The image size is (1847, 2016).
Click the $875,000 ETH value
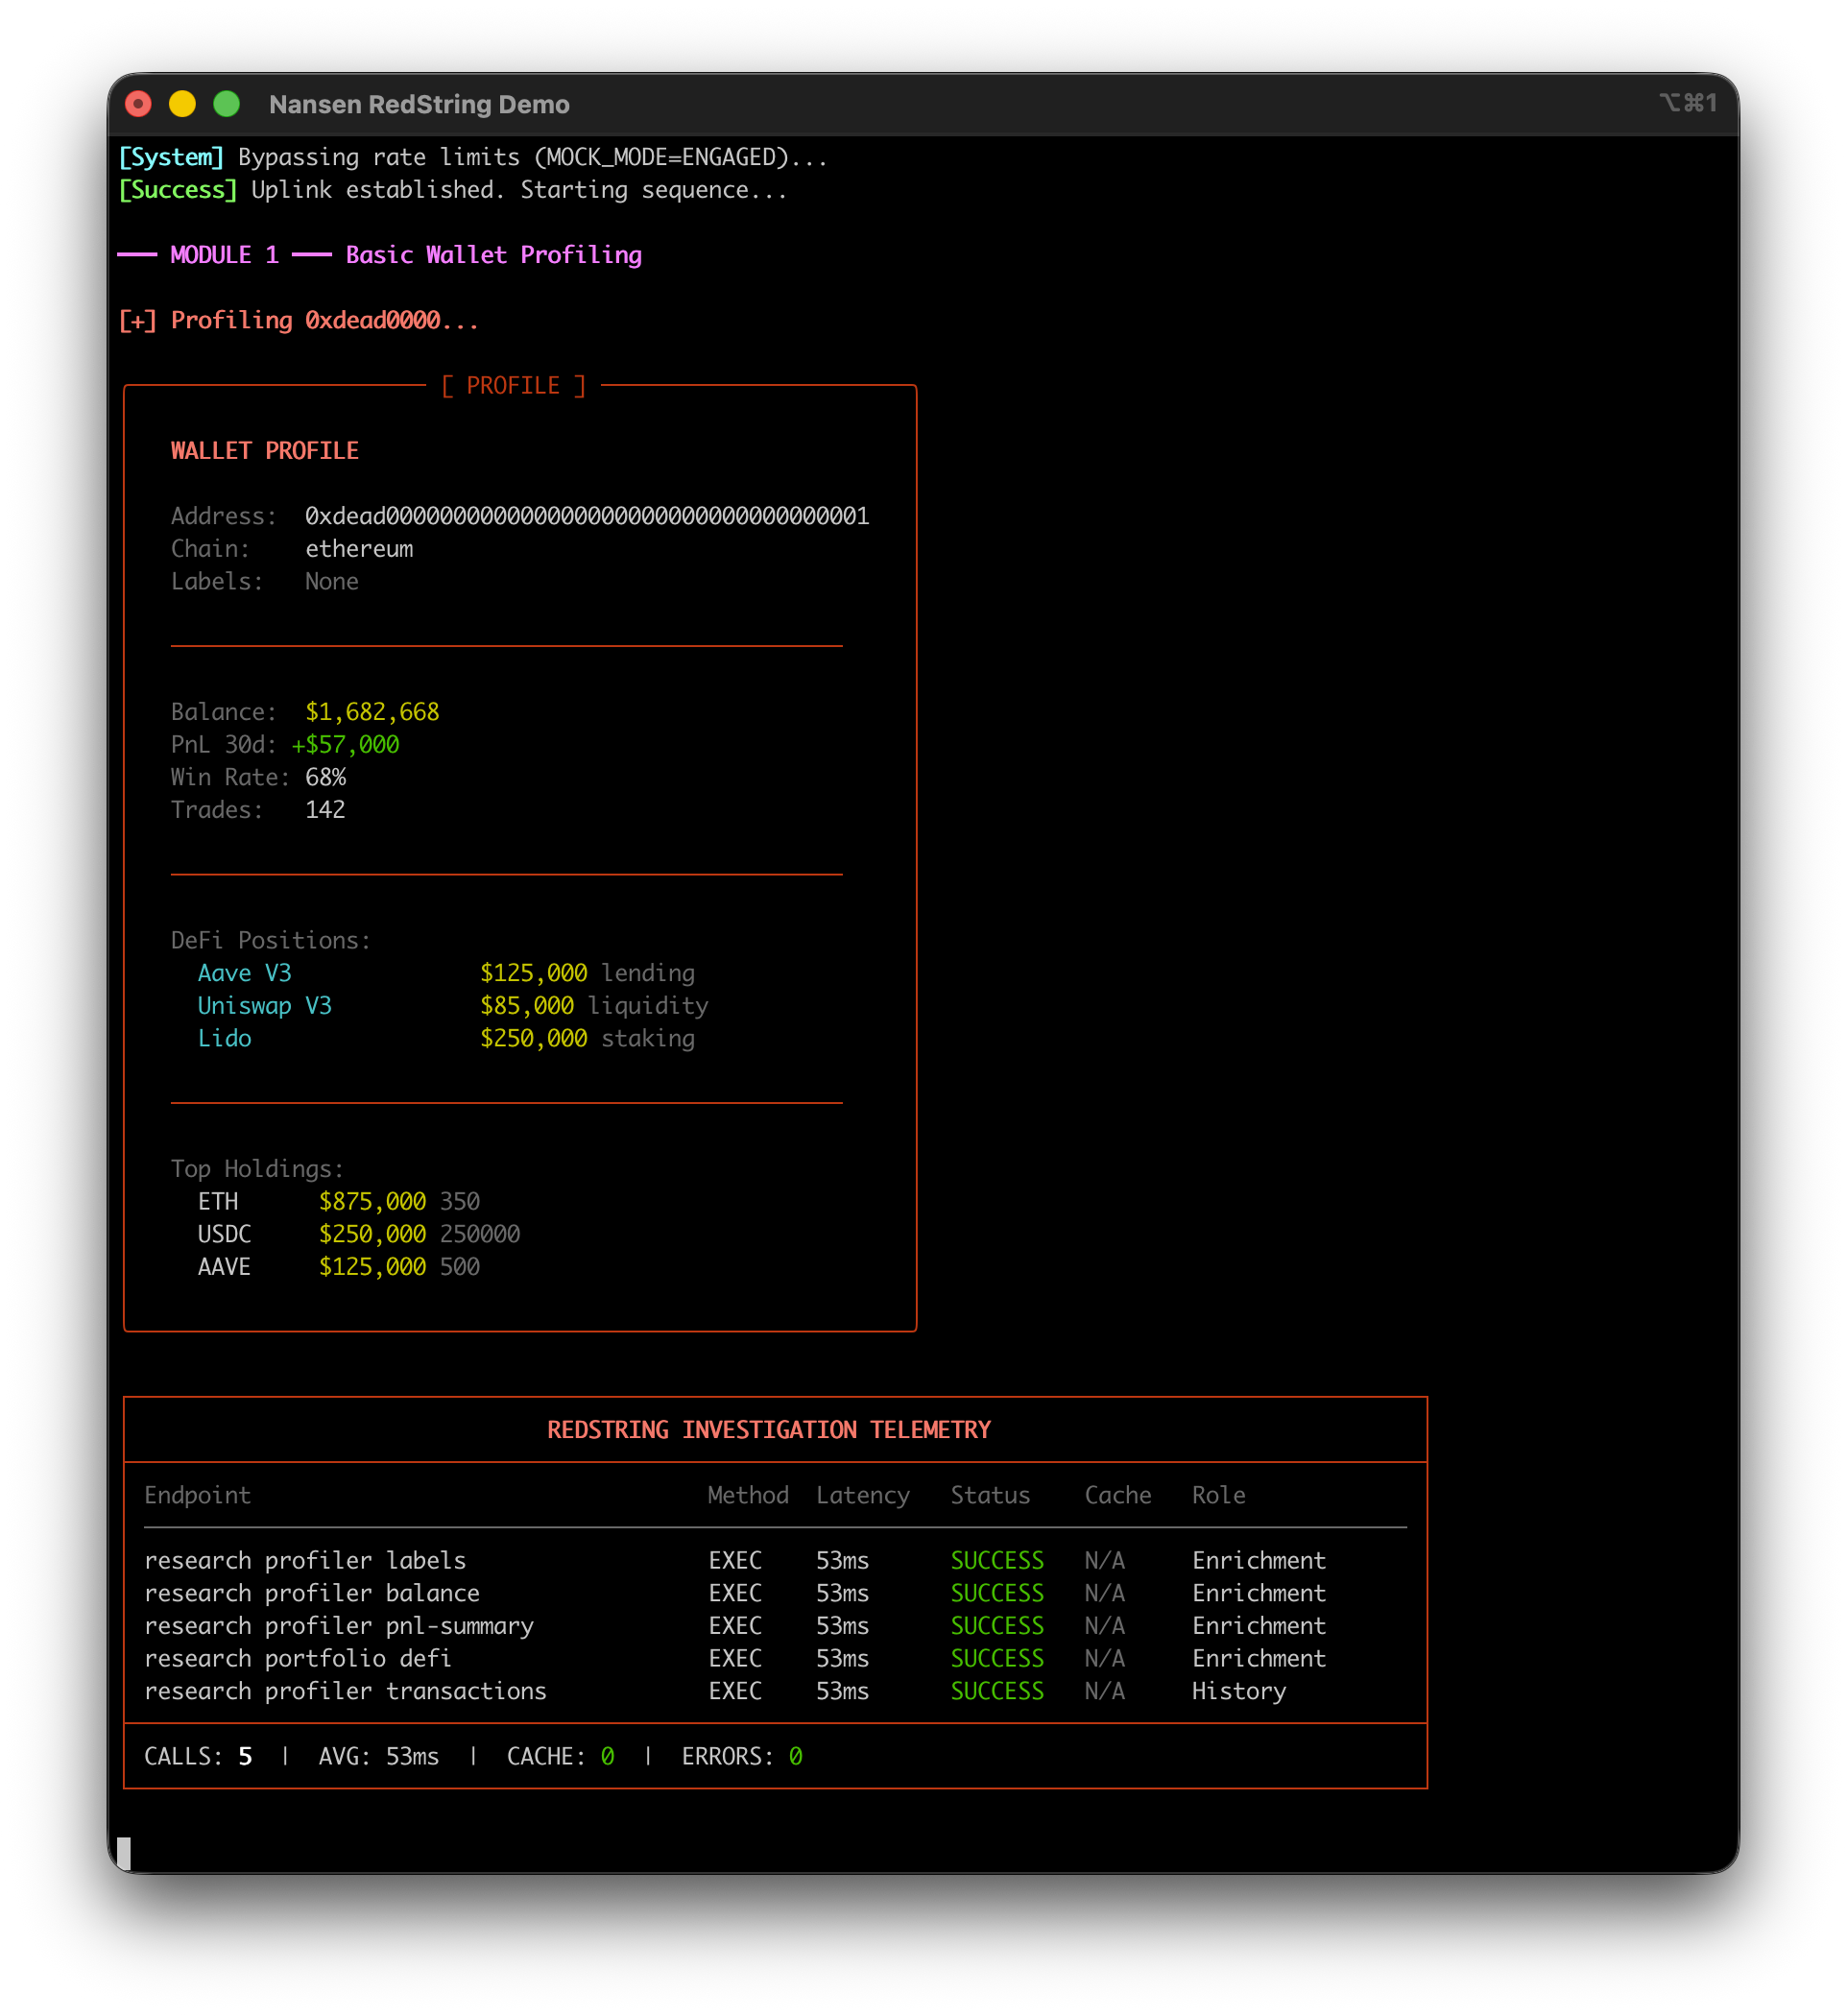click(x=372, y=1202)
